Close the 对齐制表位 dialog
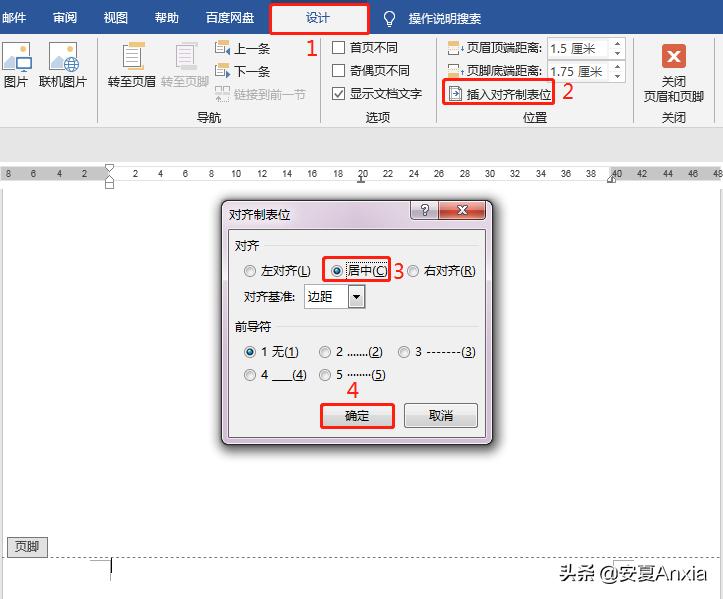Screen dimensions: 723x599 pyautogui.click(x=462, y=210)
